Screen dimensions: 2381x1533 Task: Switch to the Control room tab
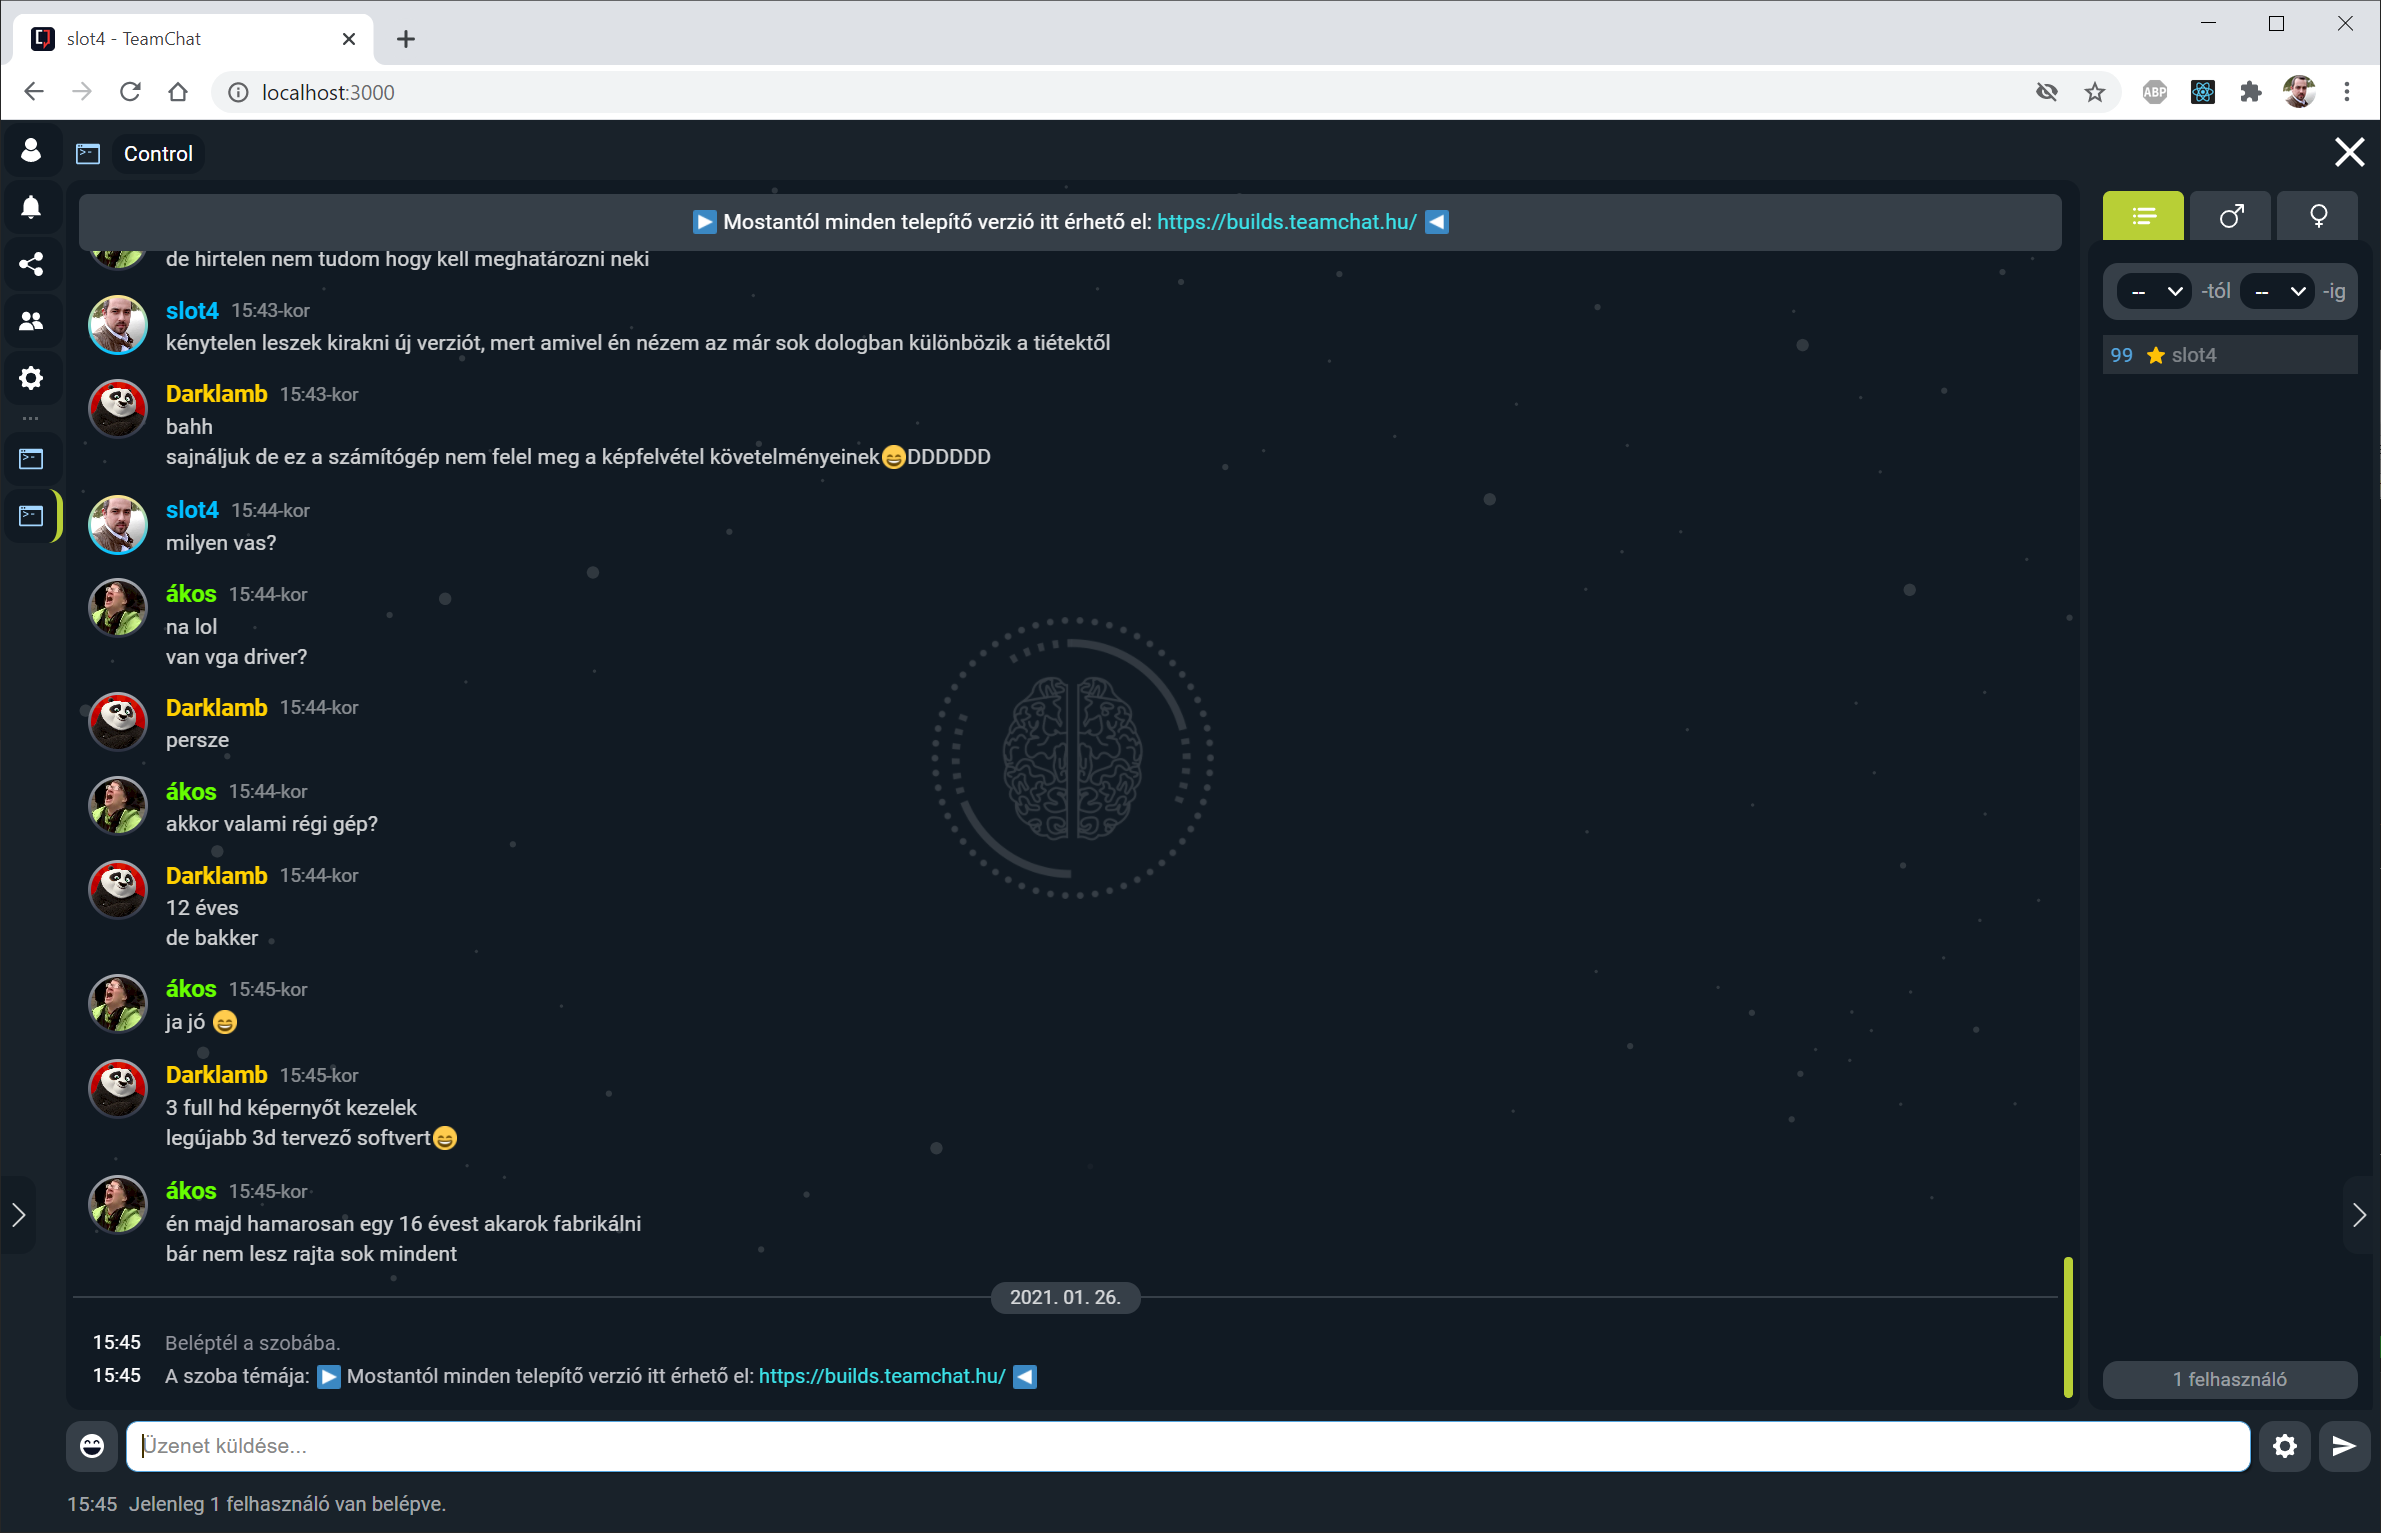pyautogui.click(x=157, y=154)
